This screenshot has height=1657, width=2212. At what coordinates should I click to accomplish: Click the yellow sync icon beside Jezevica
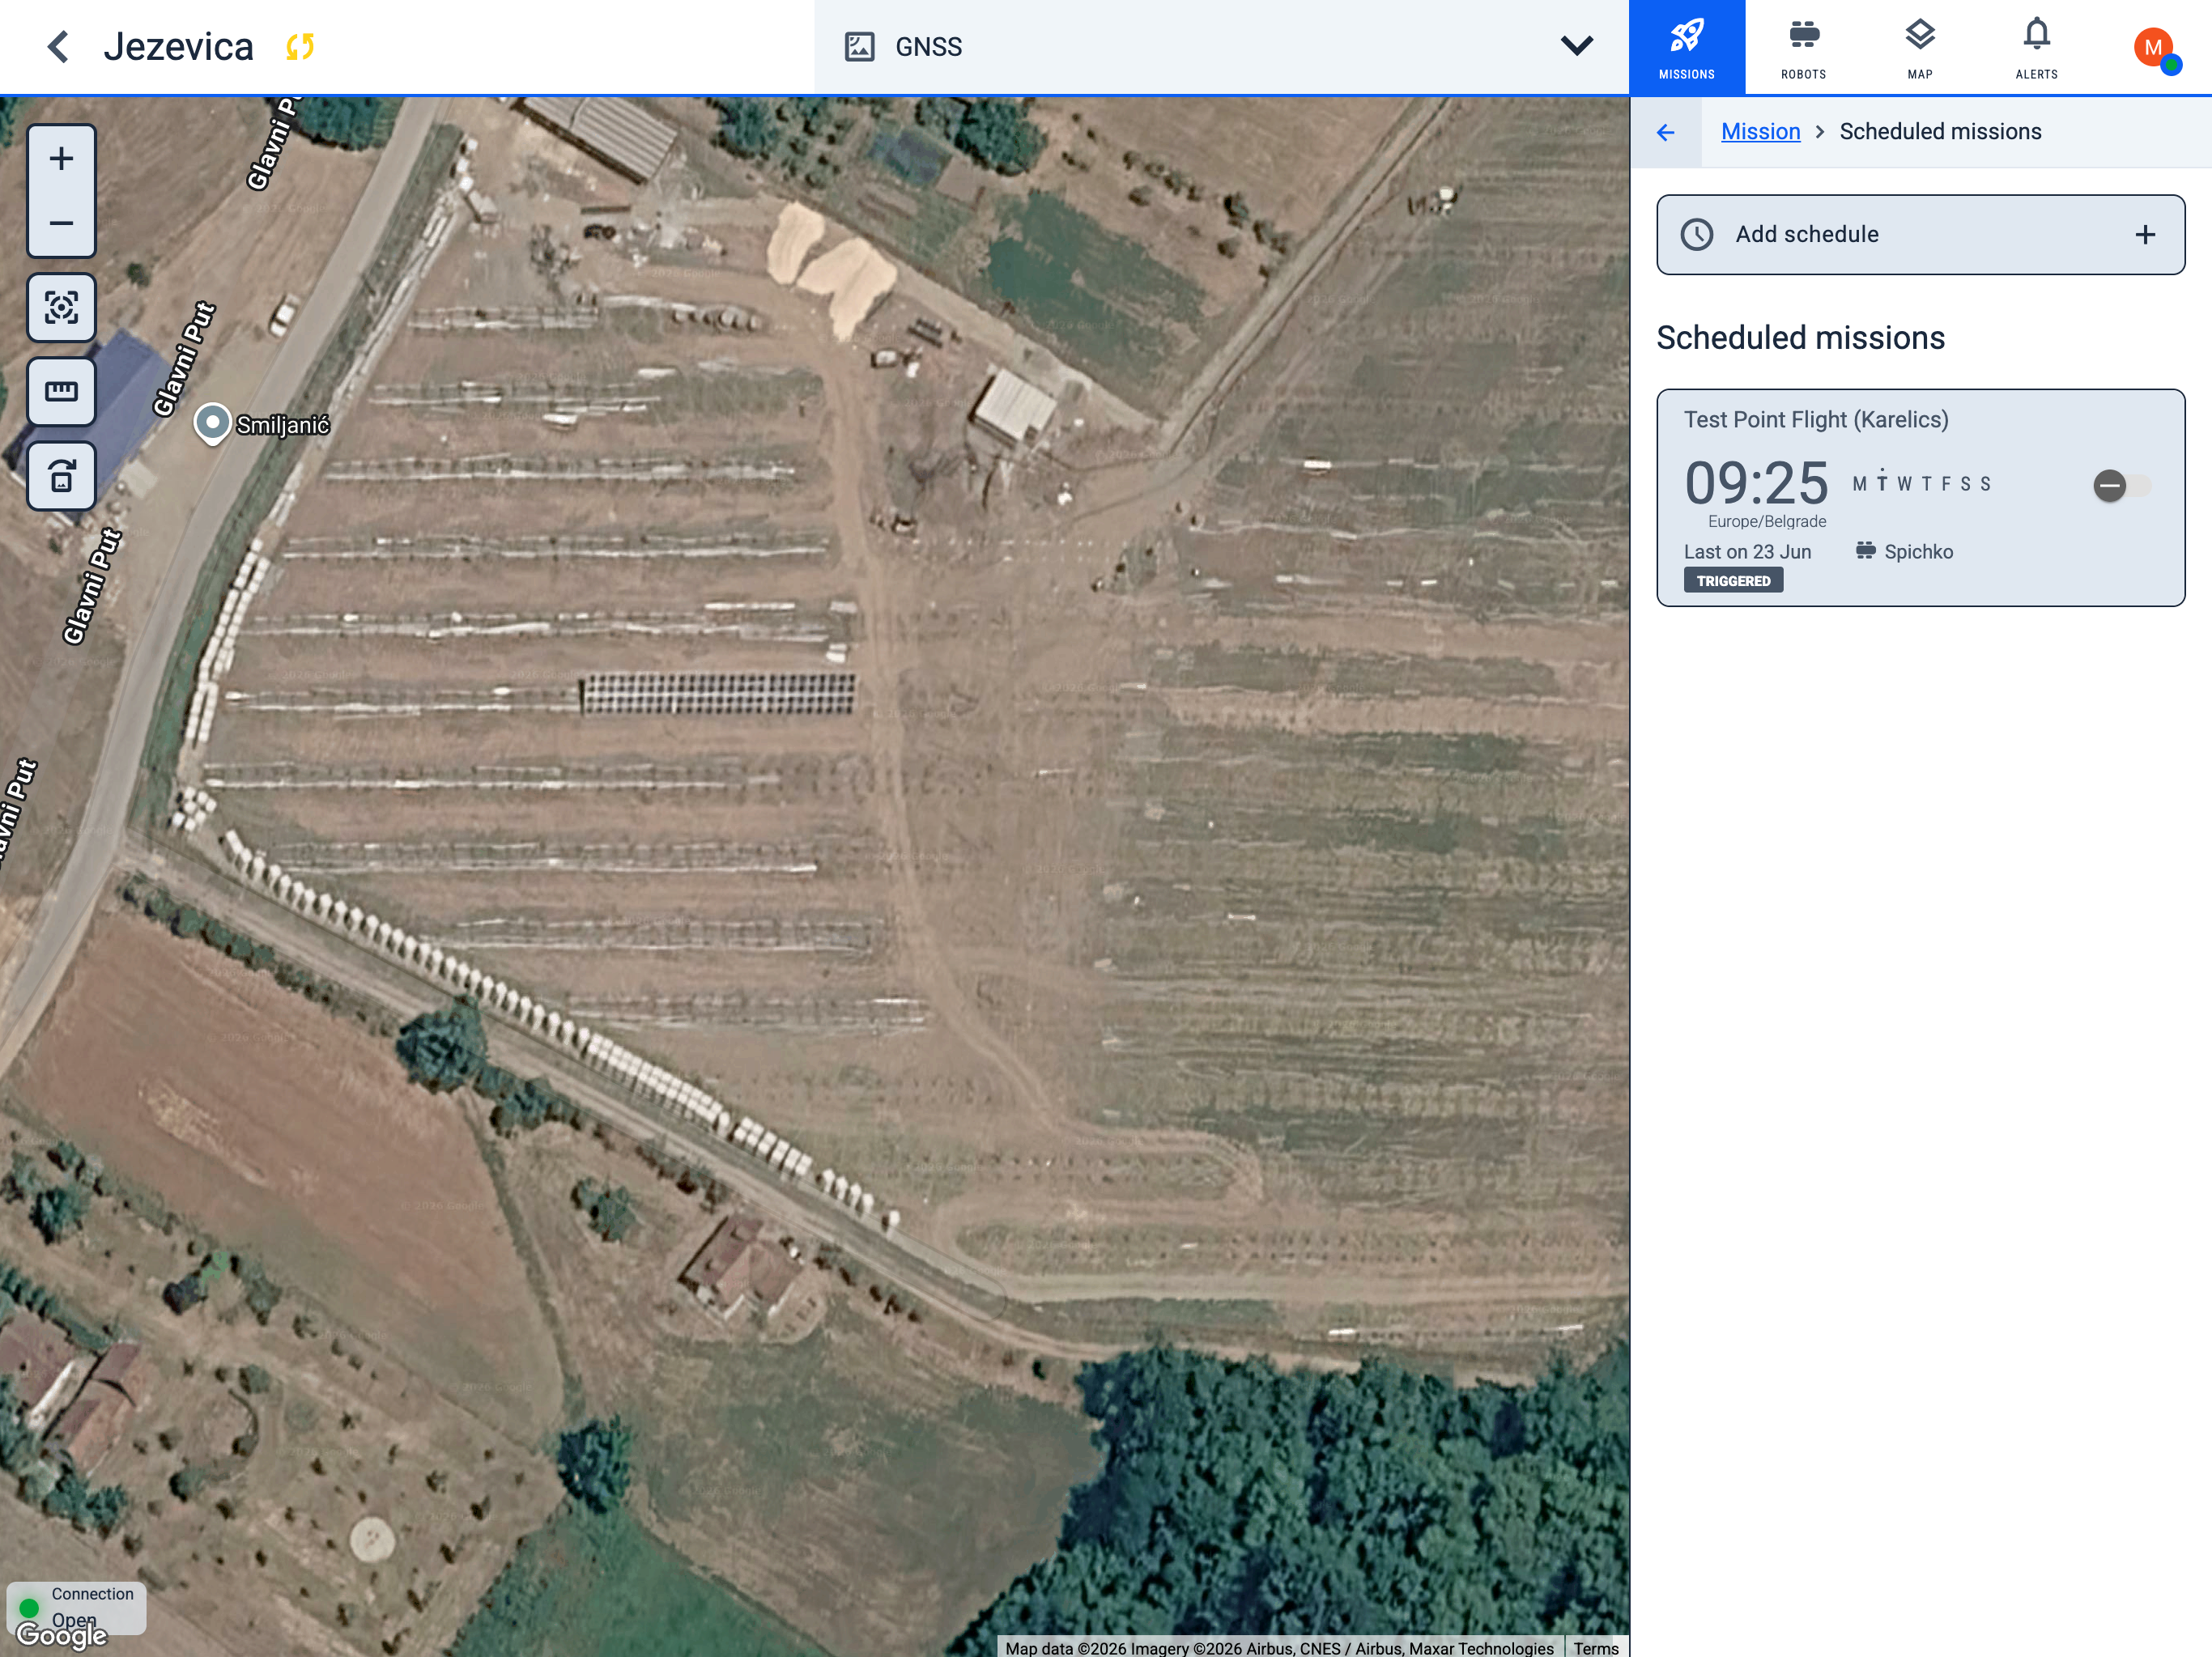(300, 46)
